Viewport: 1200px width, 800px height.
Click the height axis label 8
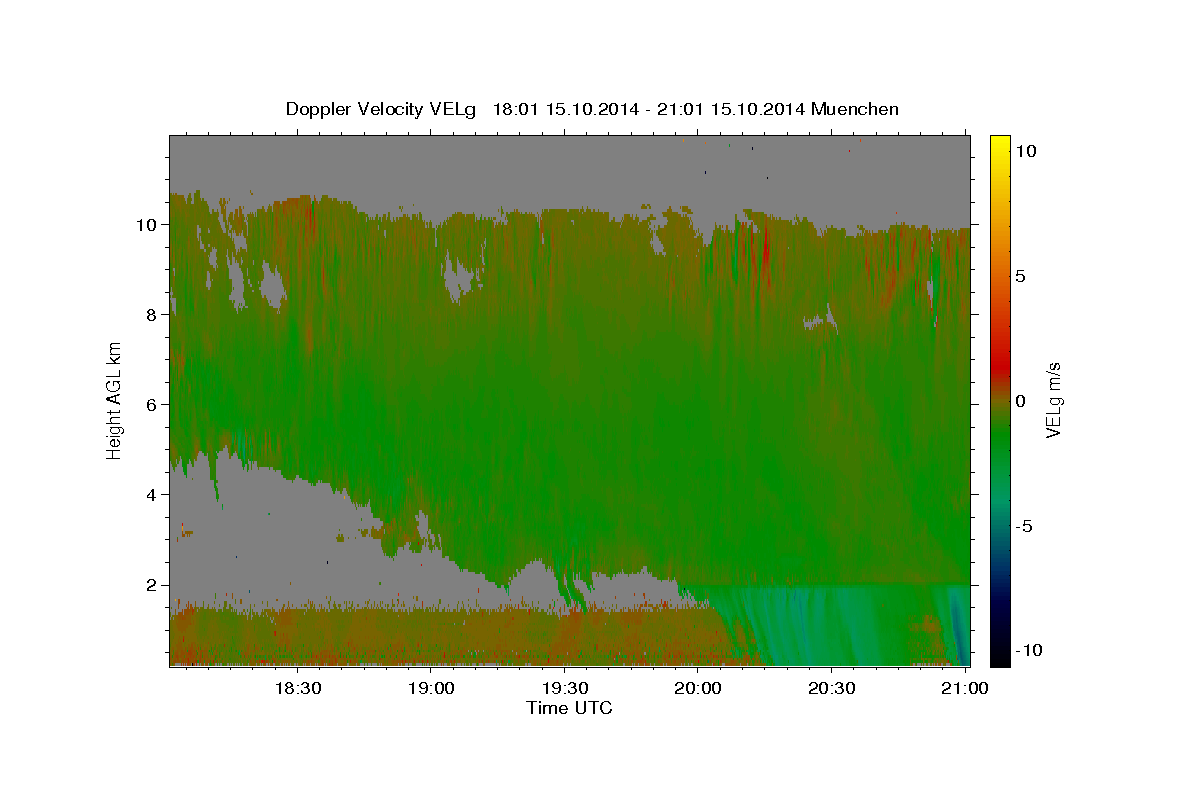click(151, 315)
